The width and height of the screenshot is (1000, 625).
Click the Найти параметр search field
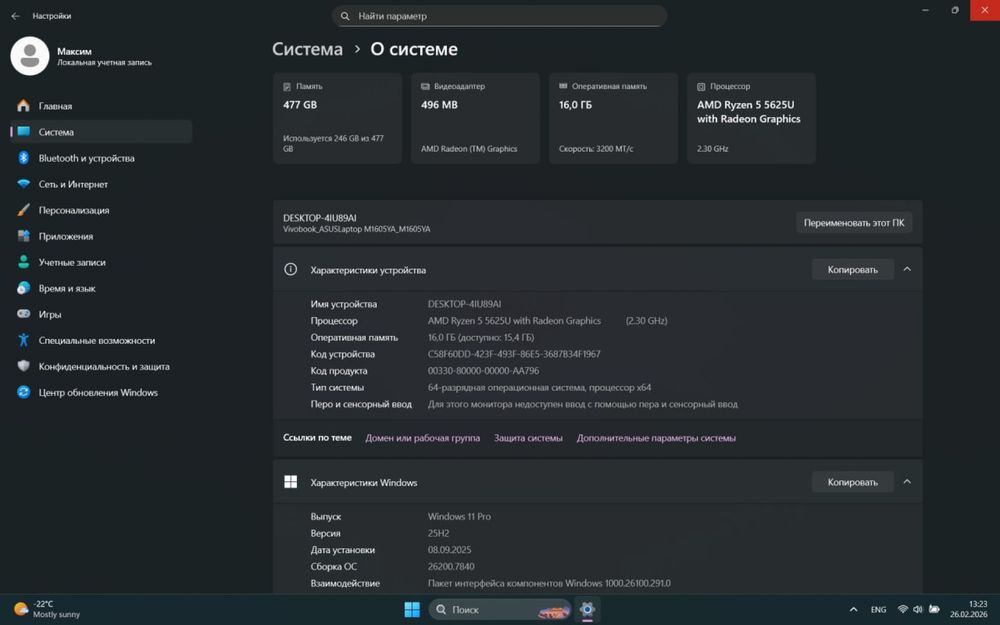499,16
